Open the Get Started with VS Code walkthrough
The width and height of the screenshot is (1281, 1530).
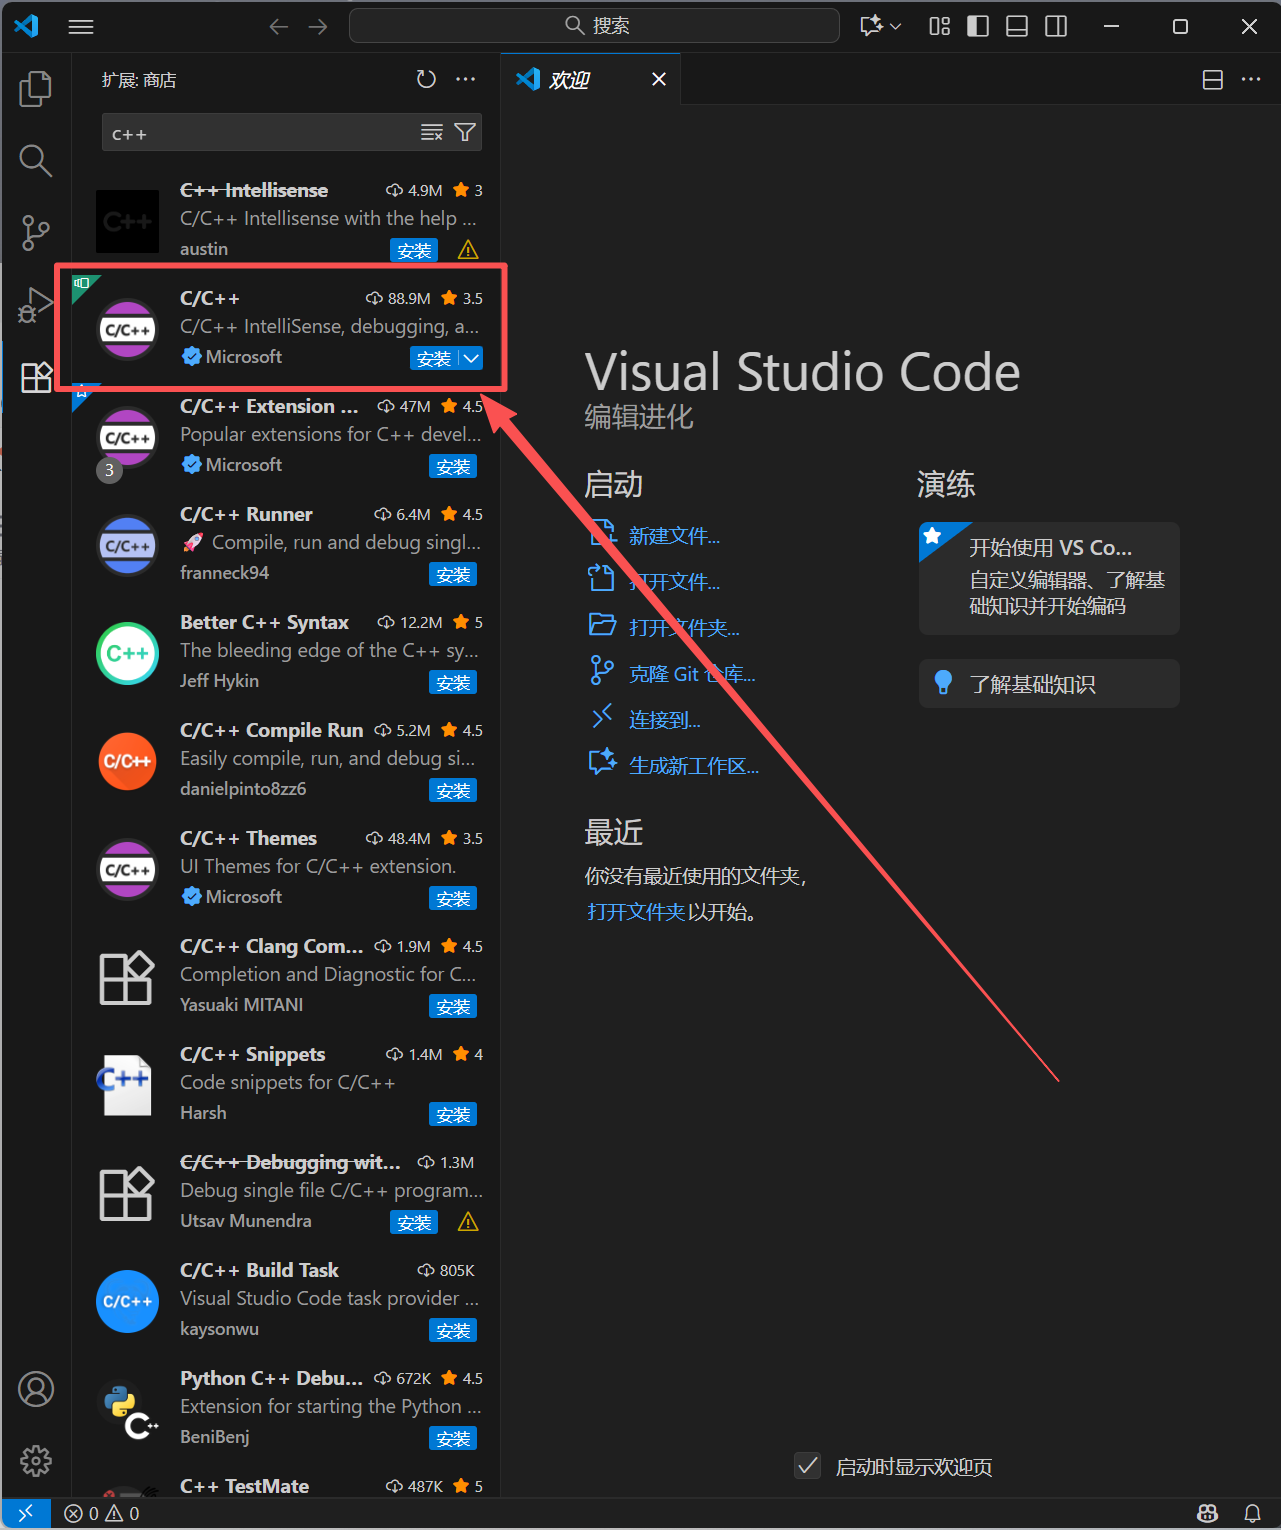pyautogui.click(x=1049, y=578)
